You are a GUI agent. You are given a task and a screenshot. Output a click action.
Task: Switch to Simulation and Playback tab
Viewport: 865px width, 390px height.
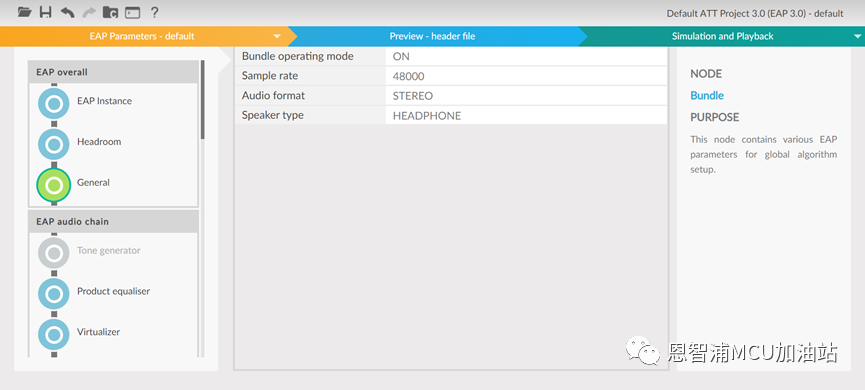tap(722, 36)
